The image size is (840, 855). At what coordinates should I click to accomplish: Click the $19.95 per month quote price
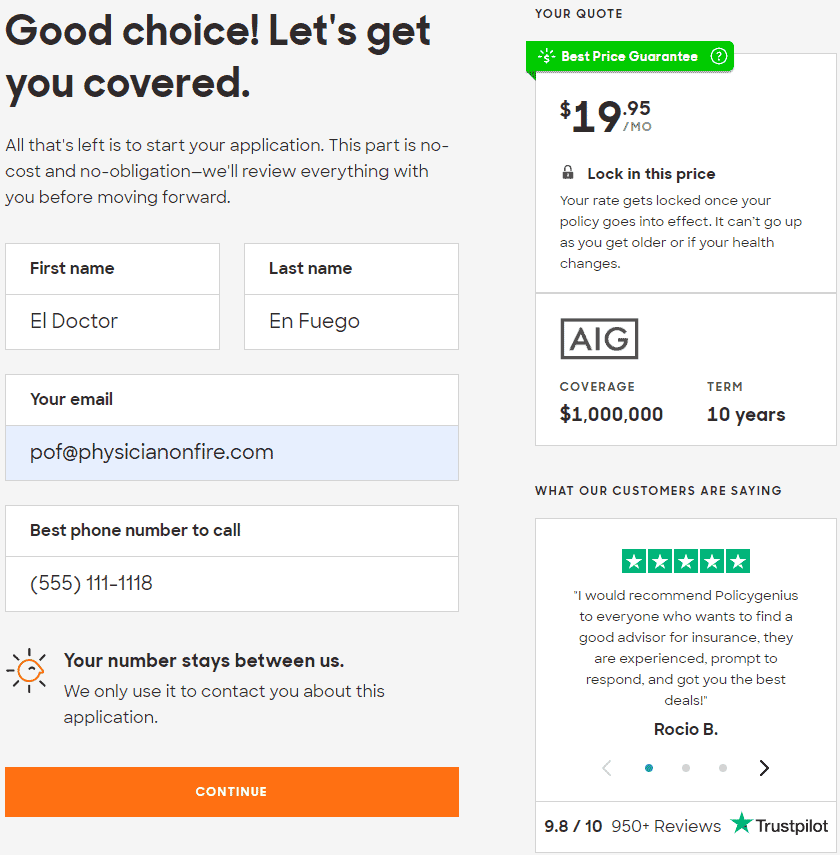pos(605,117)
